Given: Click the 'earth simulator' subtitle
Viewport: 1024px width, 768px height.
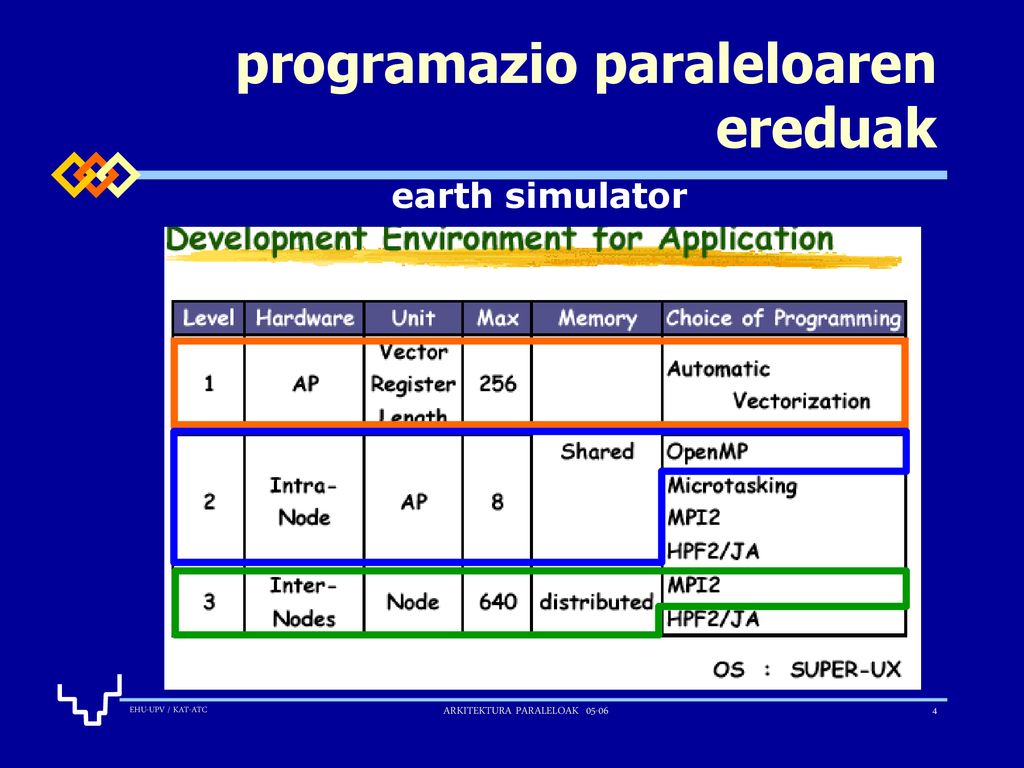Looking at the screenshot, I should [x=539, y=196].
